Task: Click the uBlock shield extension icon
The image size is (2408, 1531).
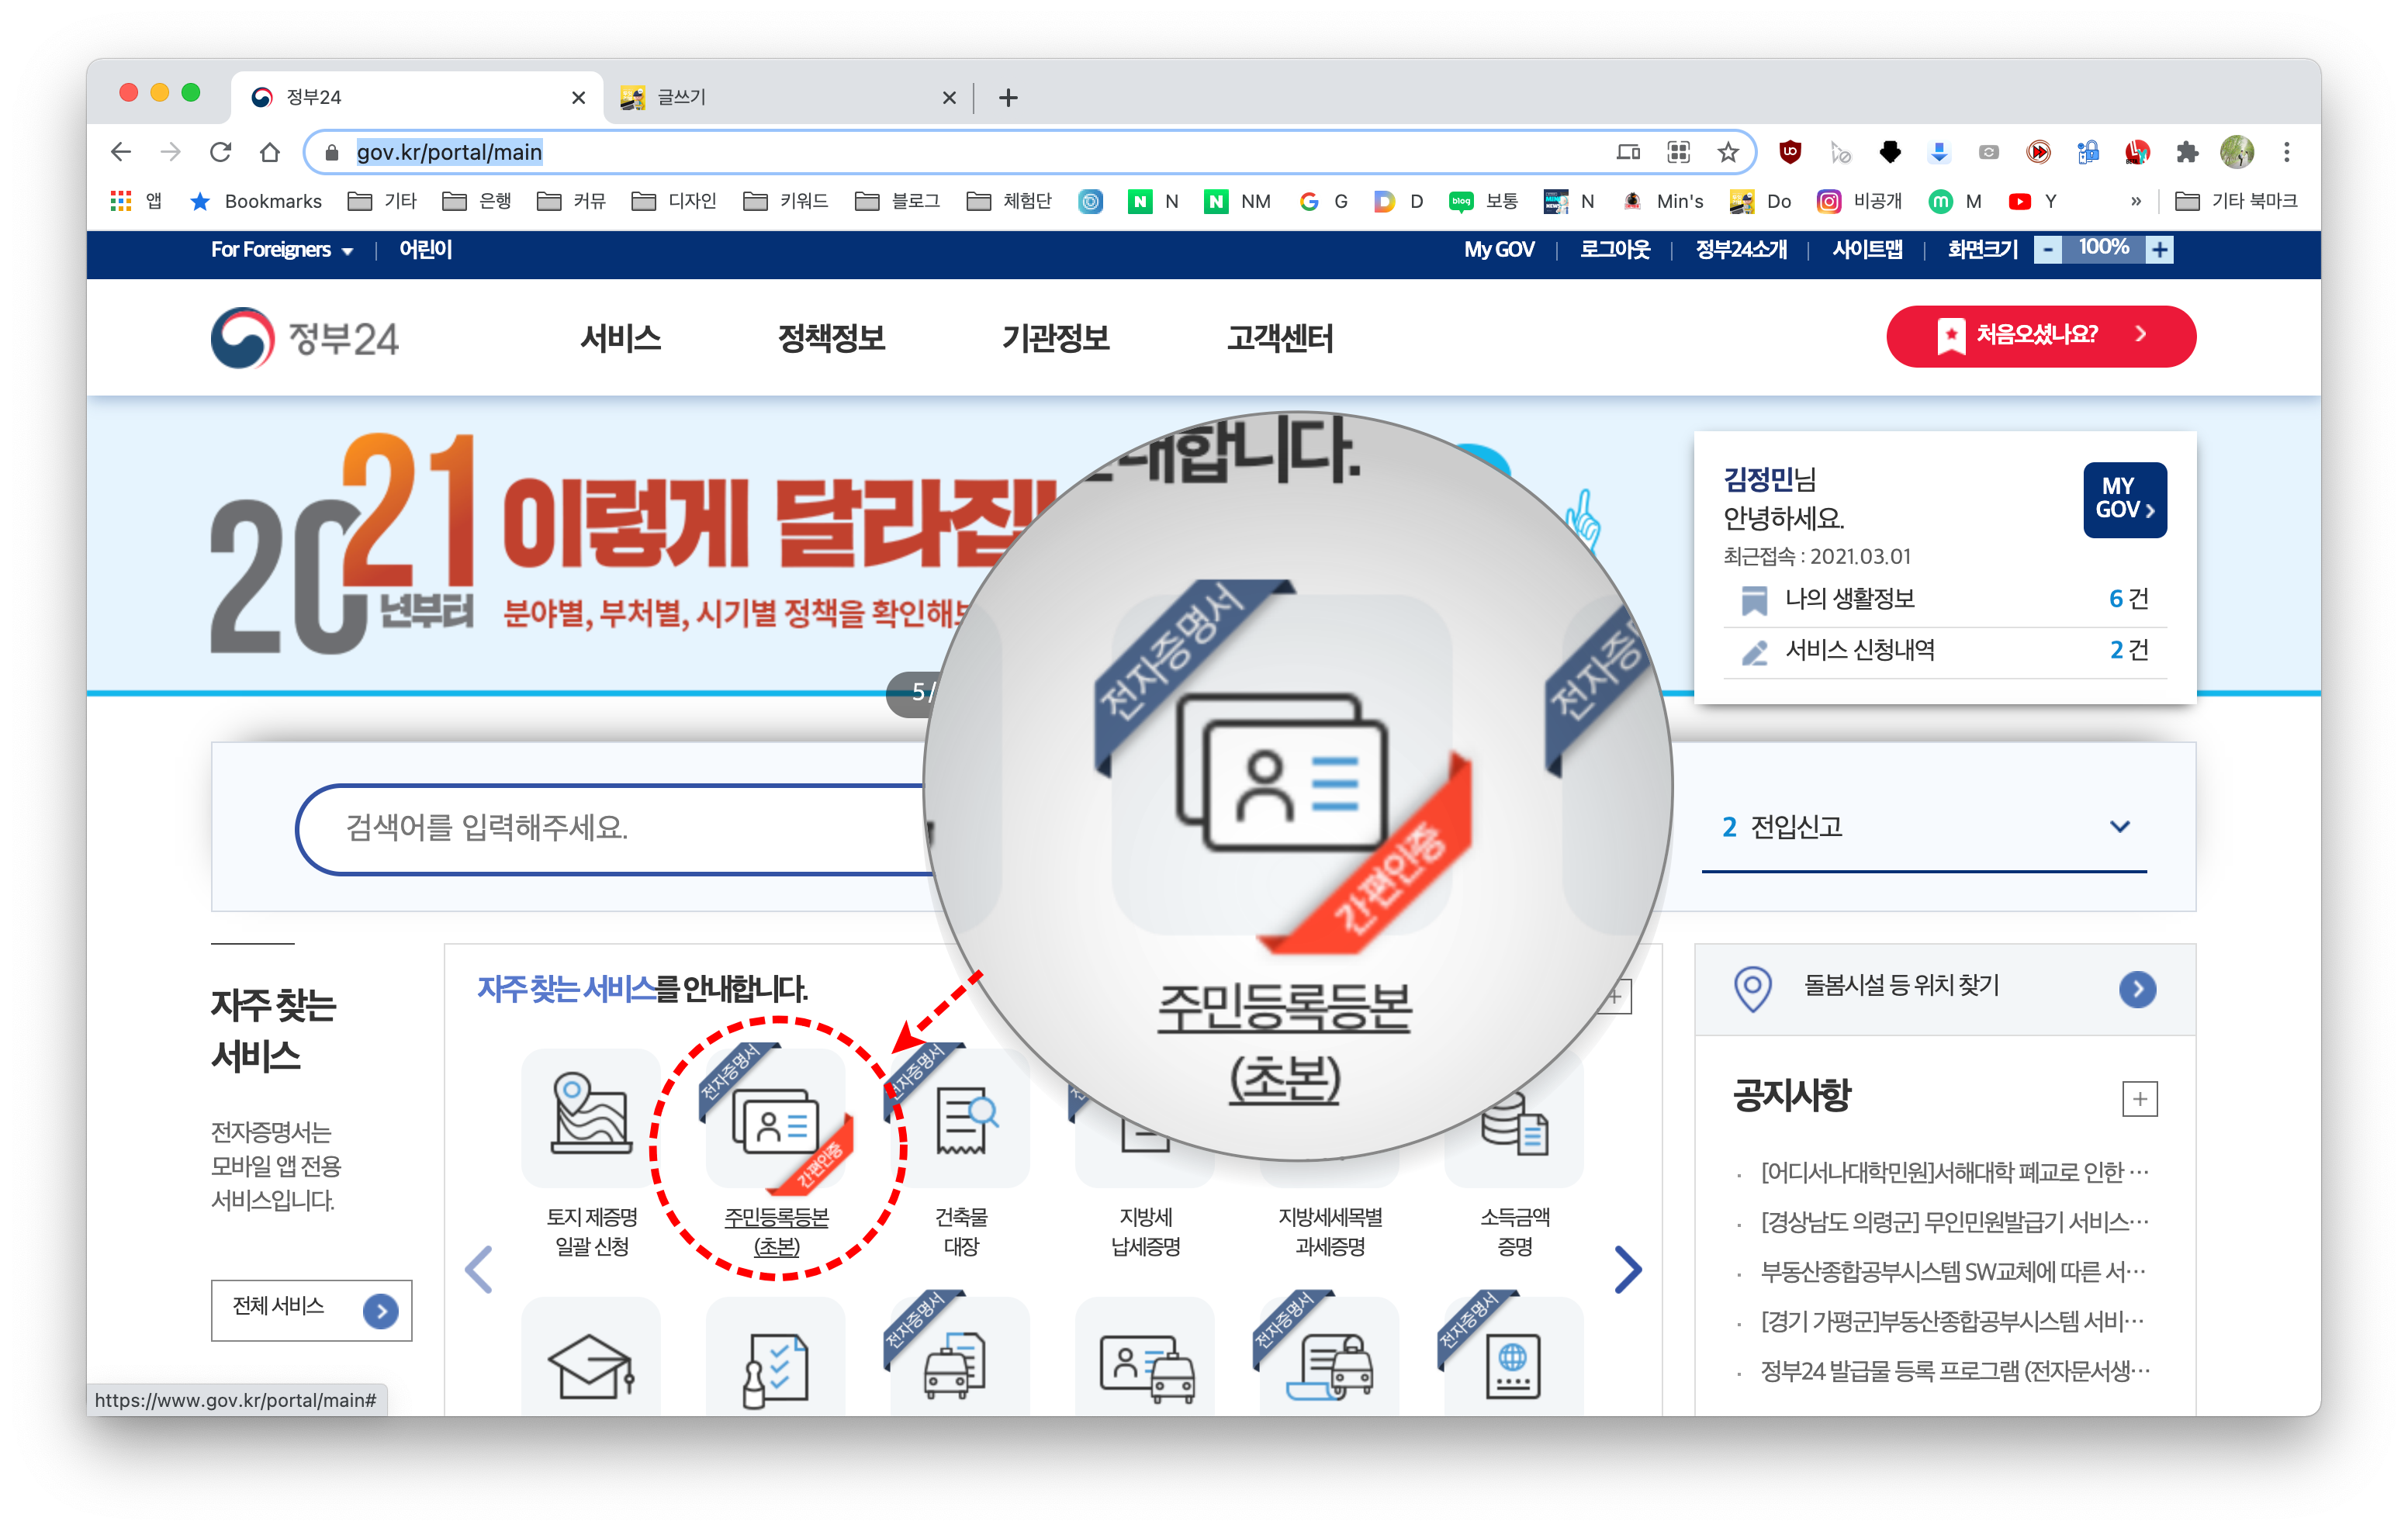Action: (1790, 152)
